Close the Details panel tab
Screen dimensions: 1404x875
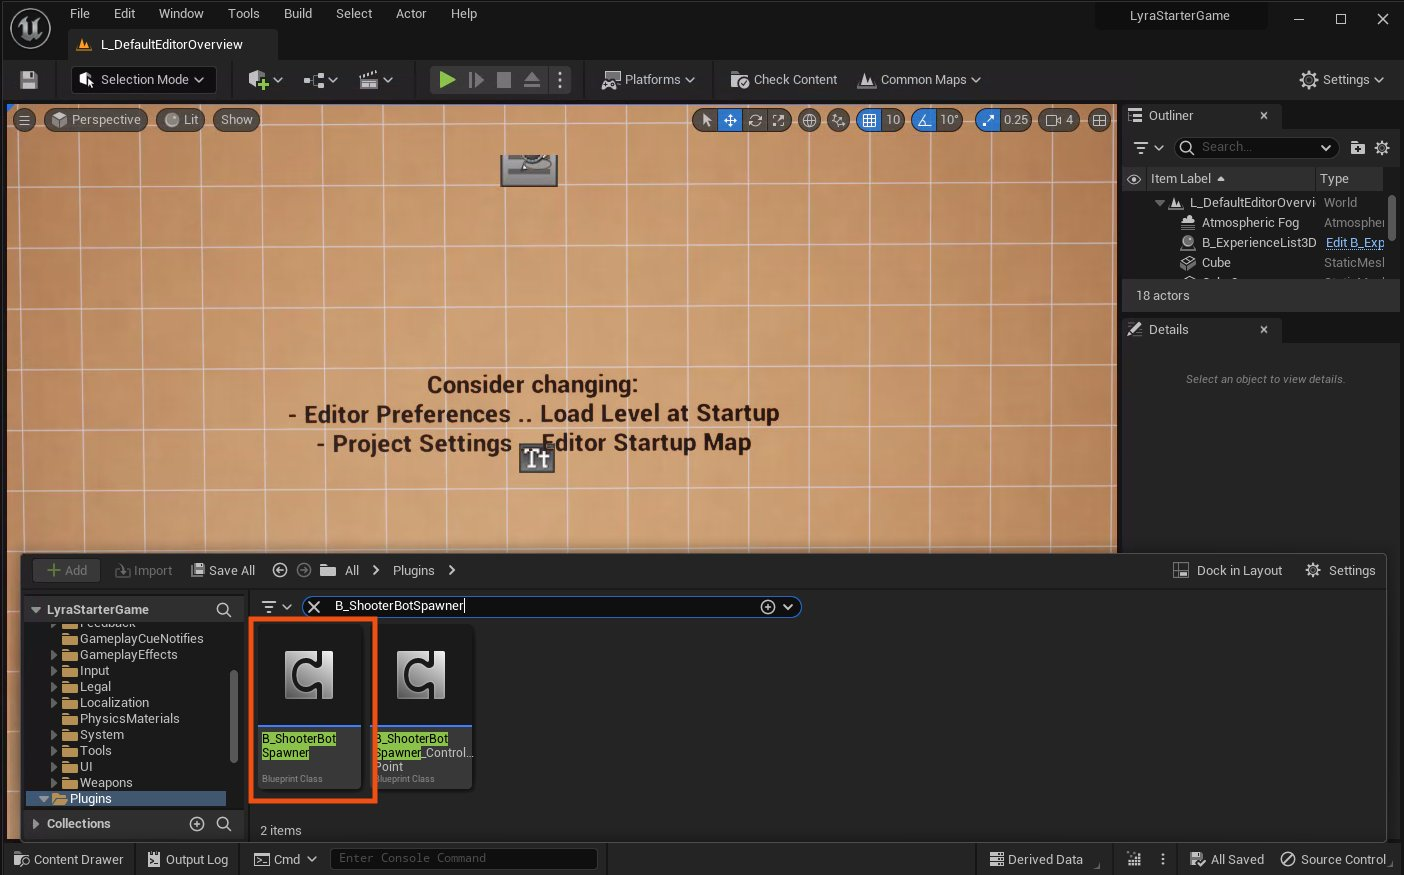(1264, 329)
